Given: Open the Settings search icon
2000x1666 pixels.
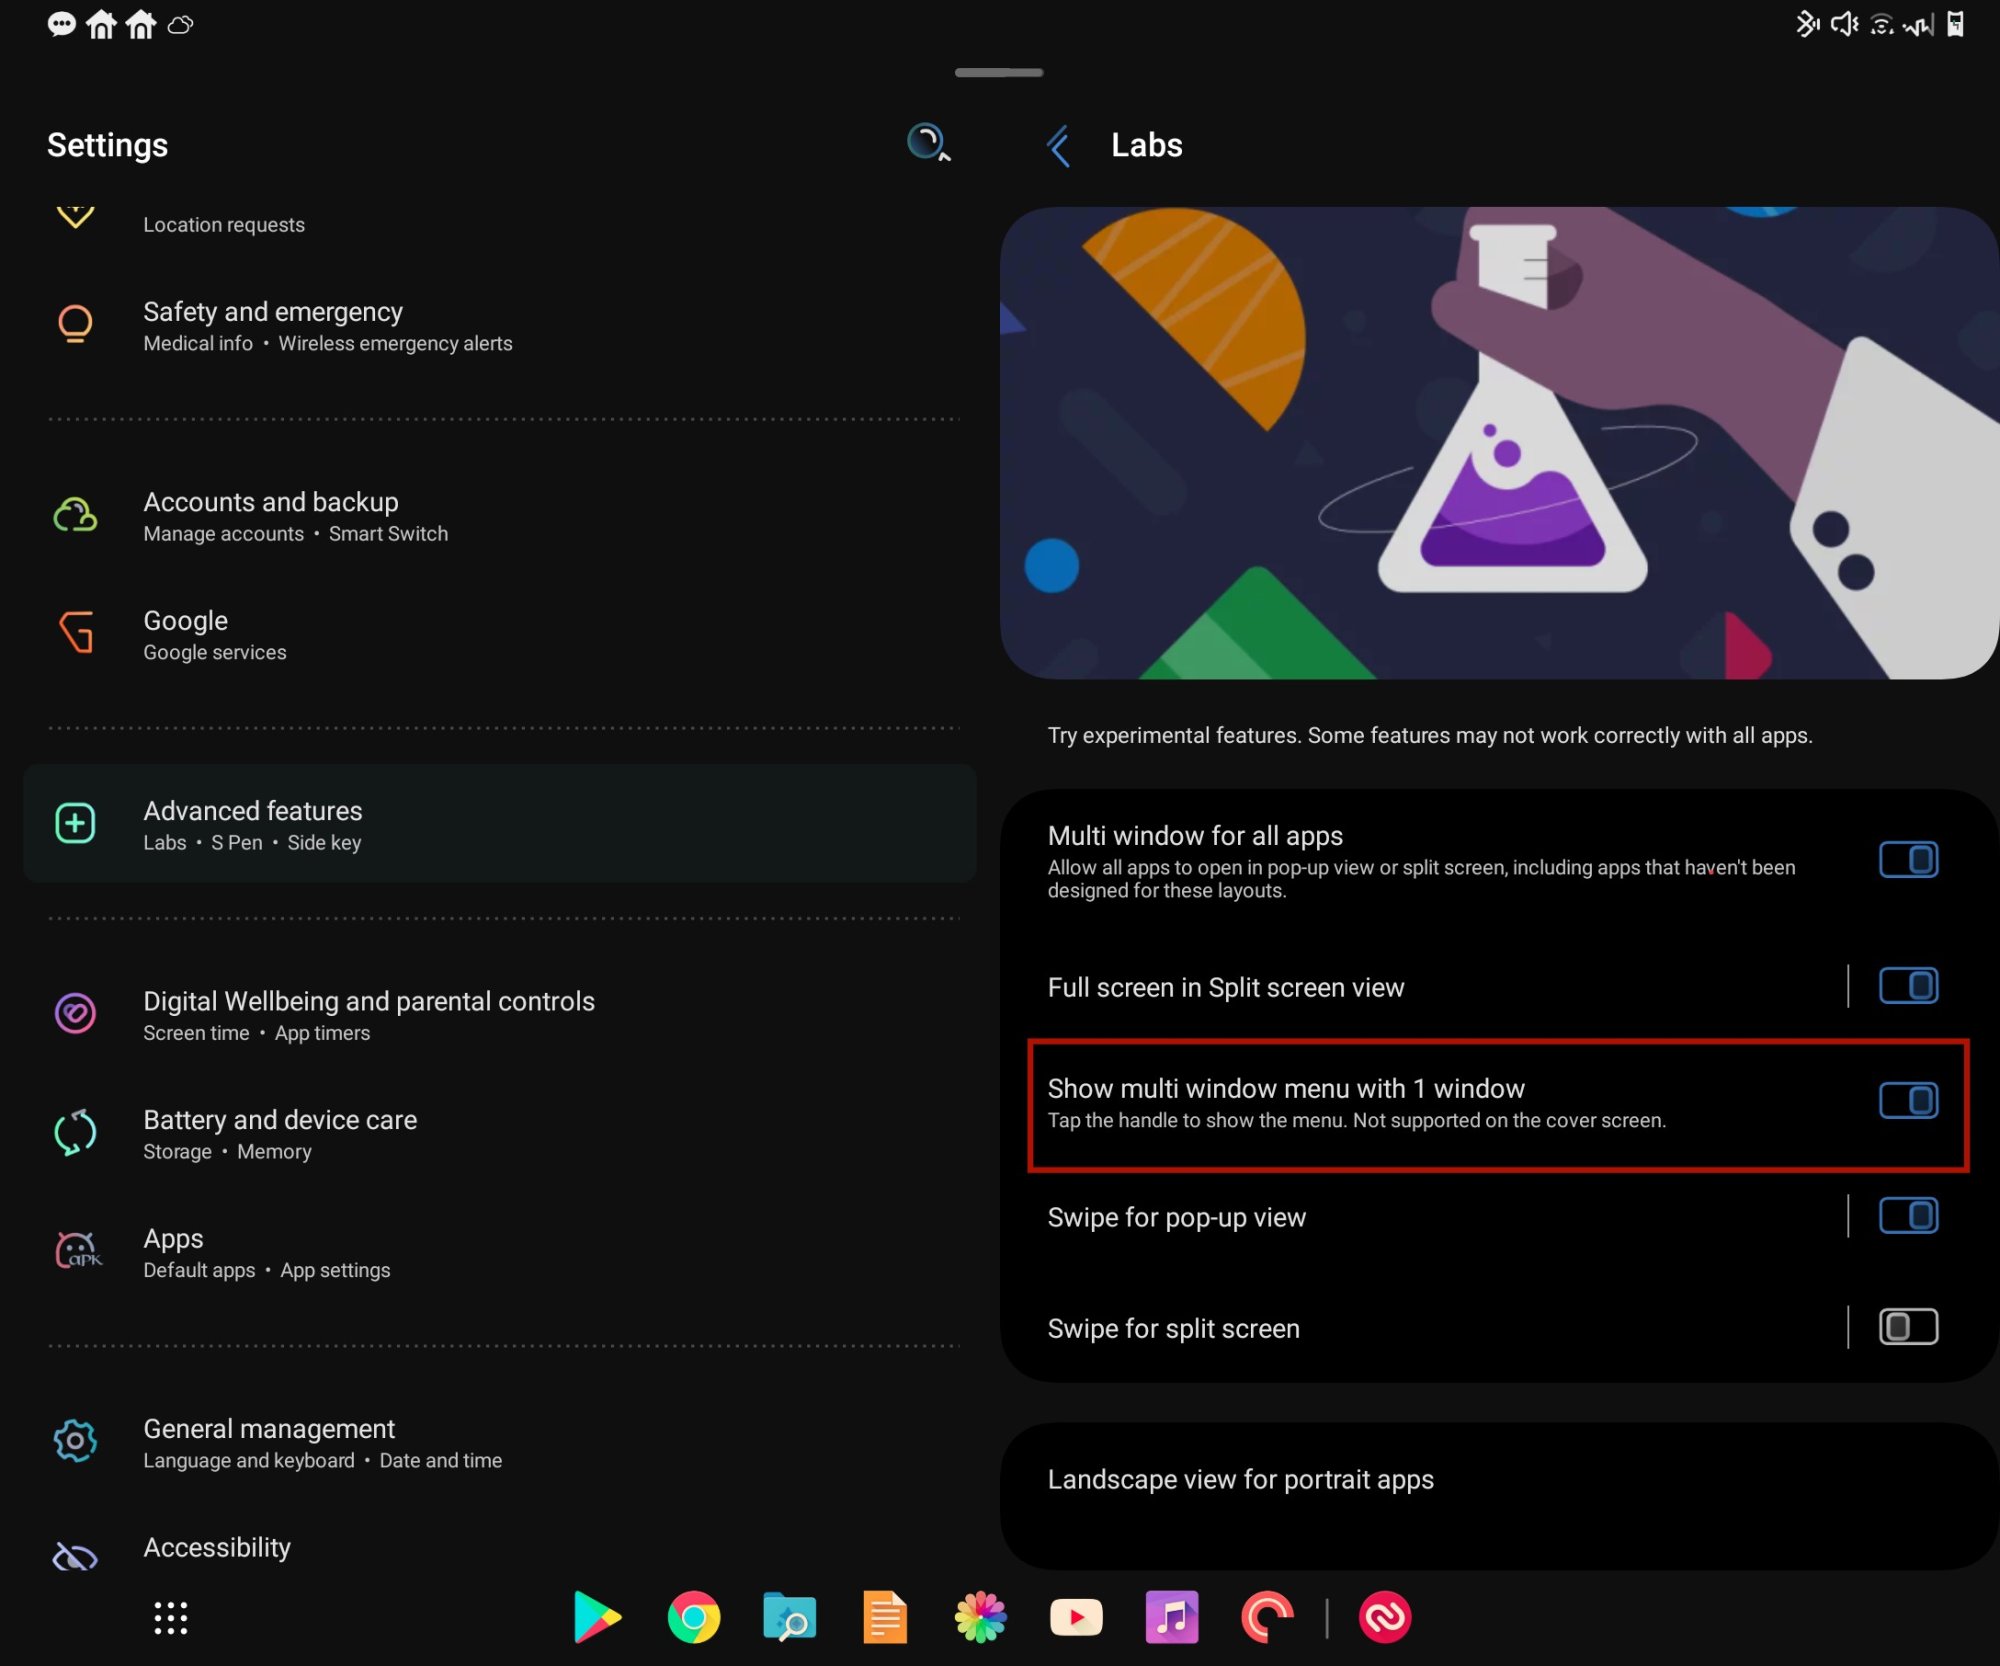Looking at the screenshot, I should [928, 143].
